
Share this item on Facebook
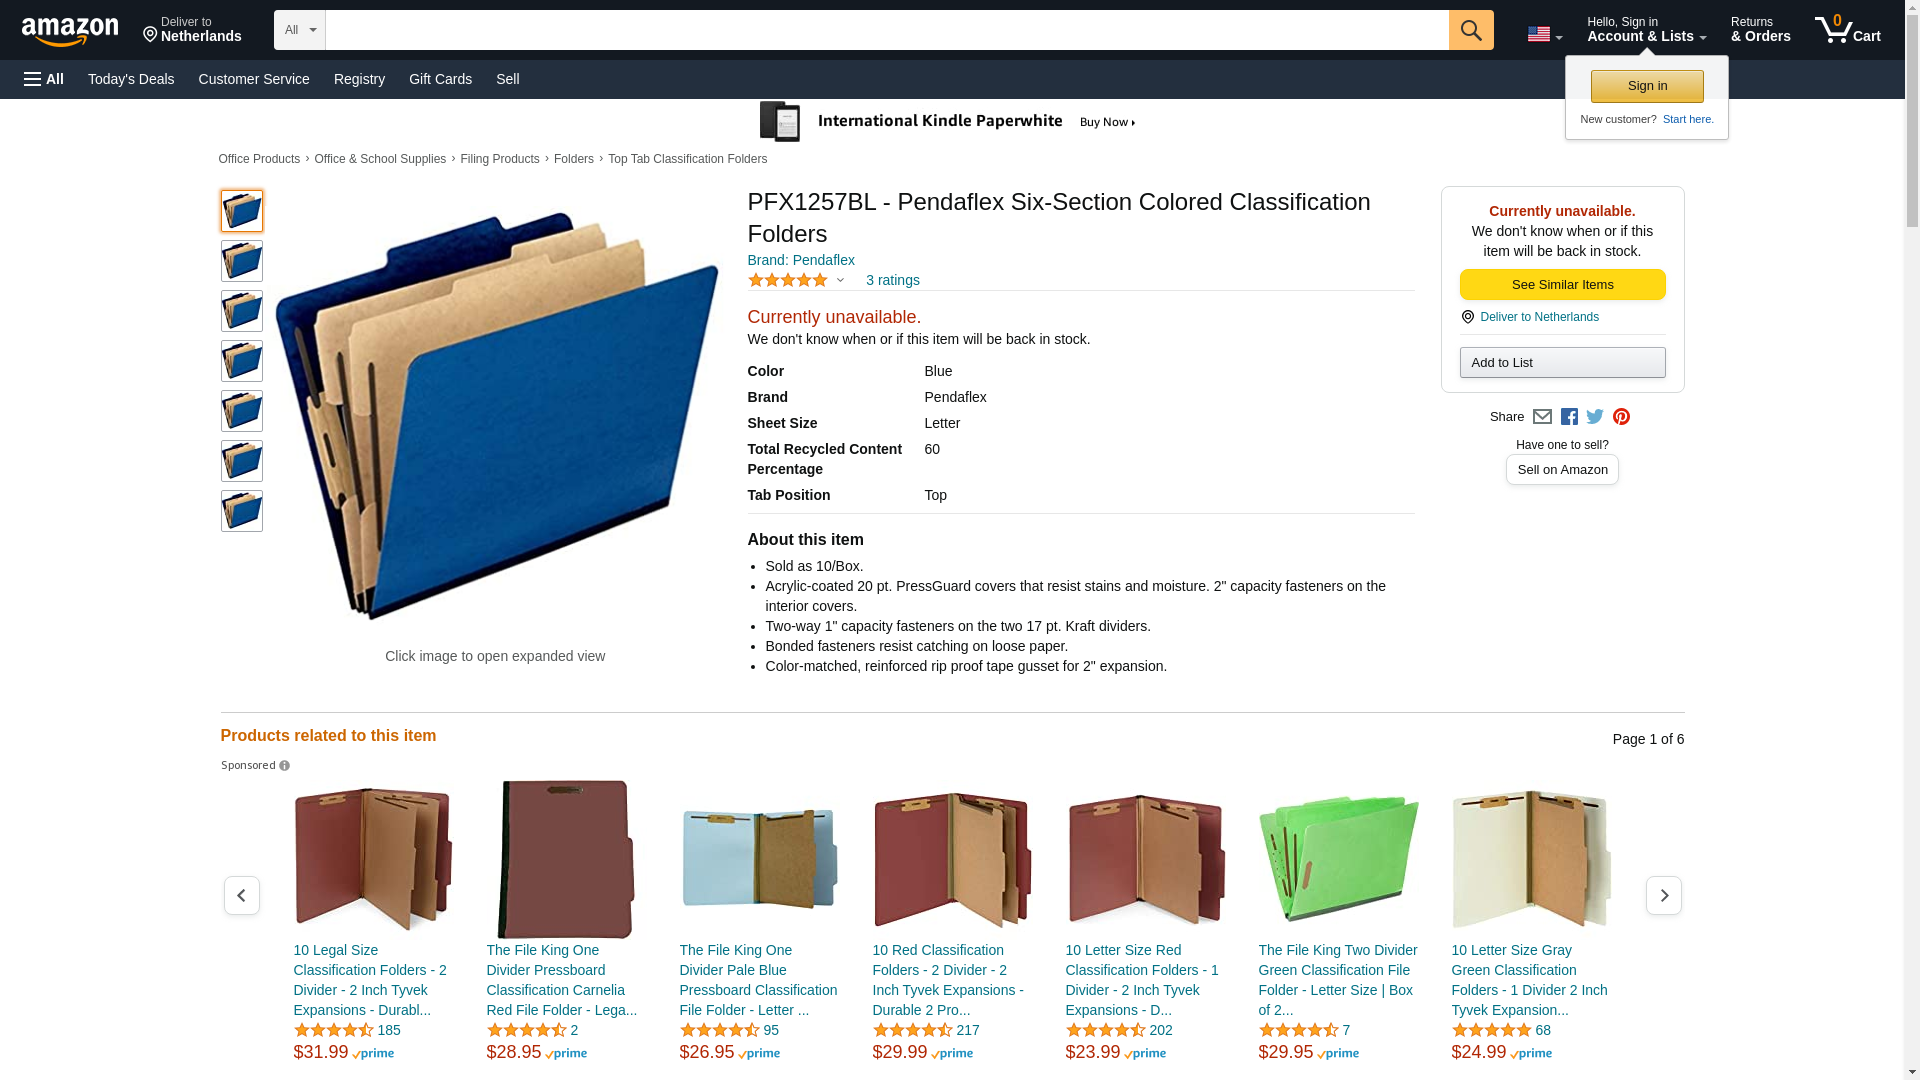pos(1569,417)
